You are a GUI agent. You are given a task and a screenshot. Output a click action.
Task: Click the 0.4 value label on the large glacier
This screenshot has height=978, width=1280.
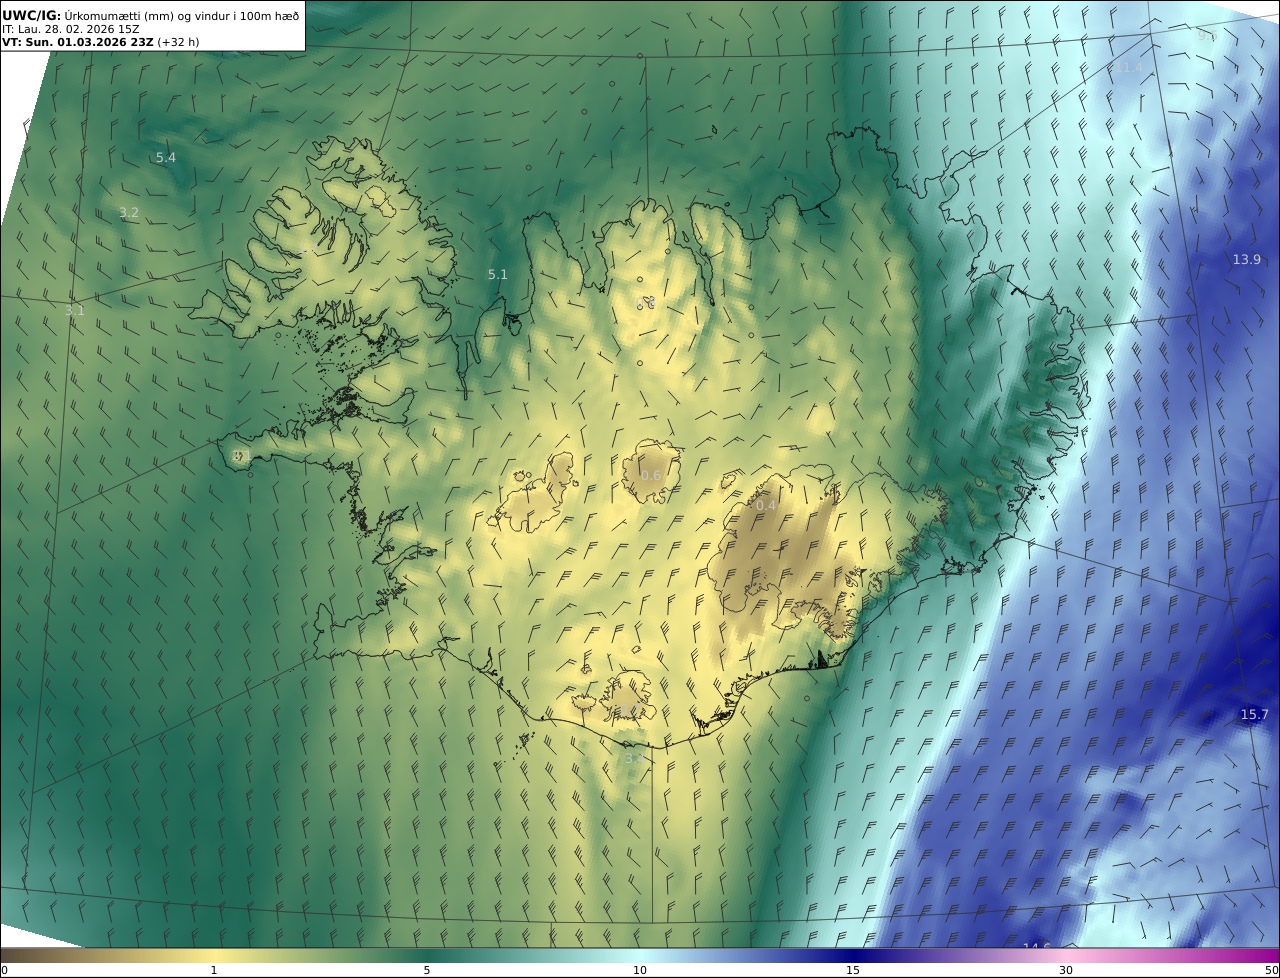[766, 506]
